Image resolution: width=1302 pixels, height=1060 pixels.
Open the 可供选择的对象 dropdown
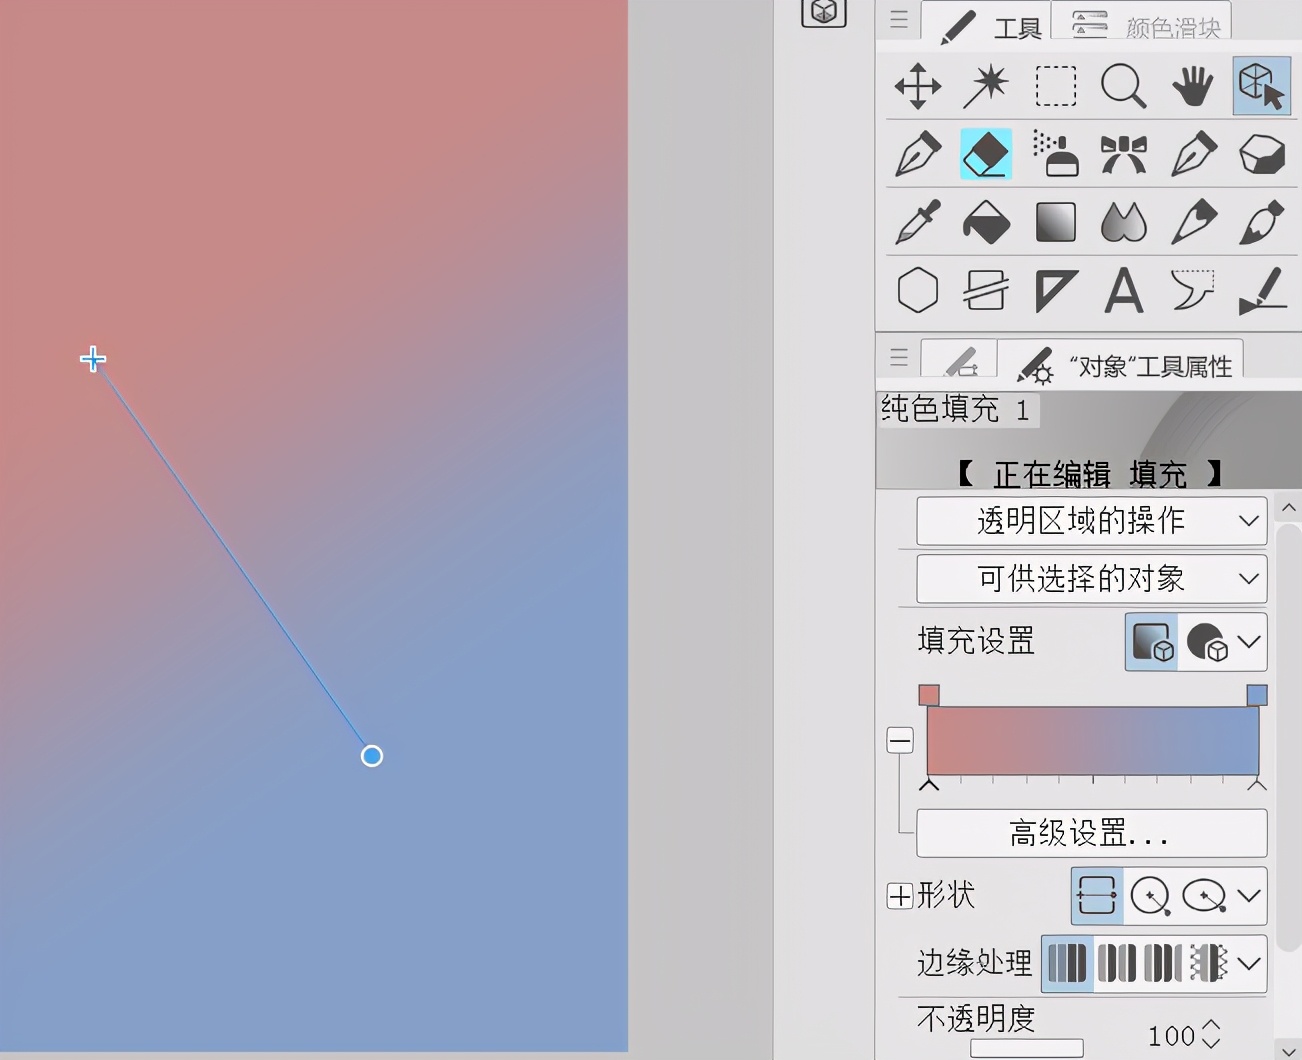pyautogui.click(x=1092, y=579)
